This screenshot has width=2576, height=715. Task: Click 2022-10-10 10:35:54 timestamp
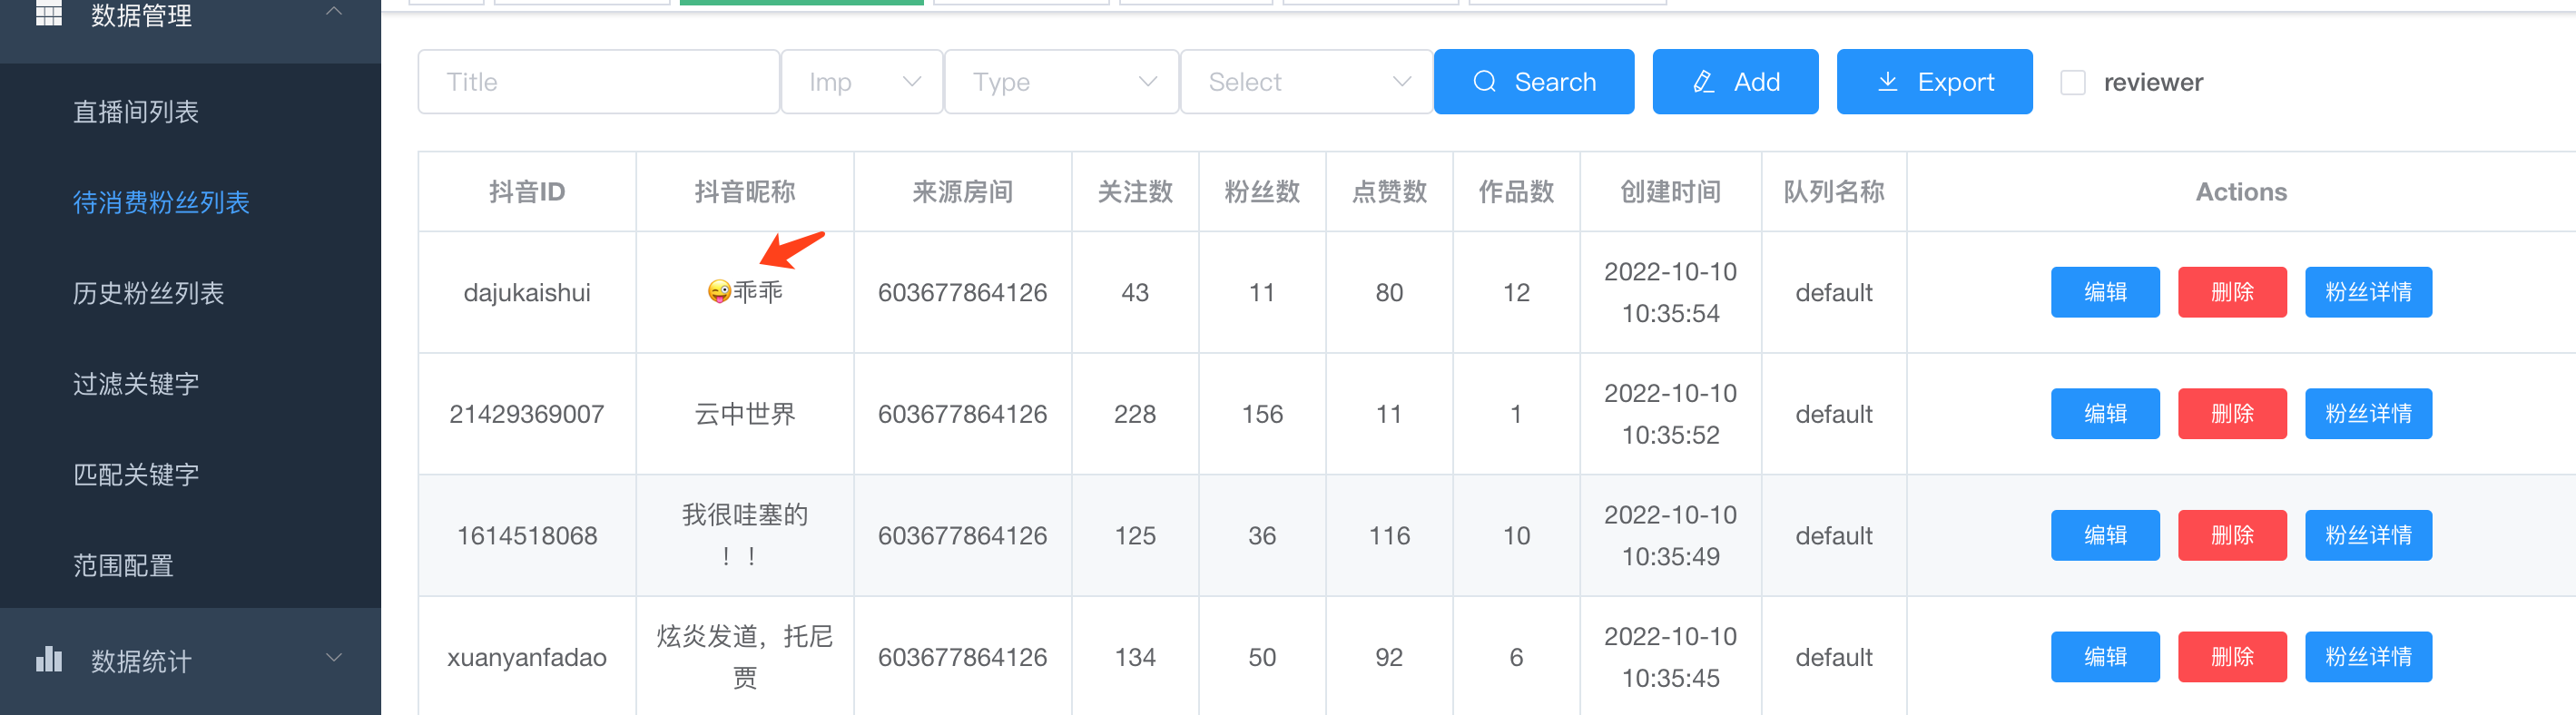[1670, 292]
